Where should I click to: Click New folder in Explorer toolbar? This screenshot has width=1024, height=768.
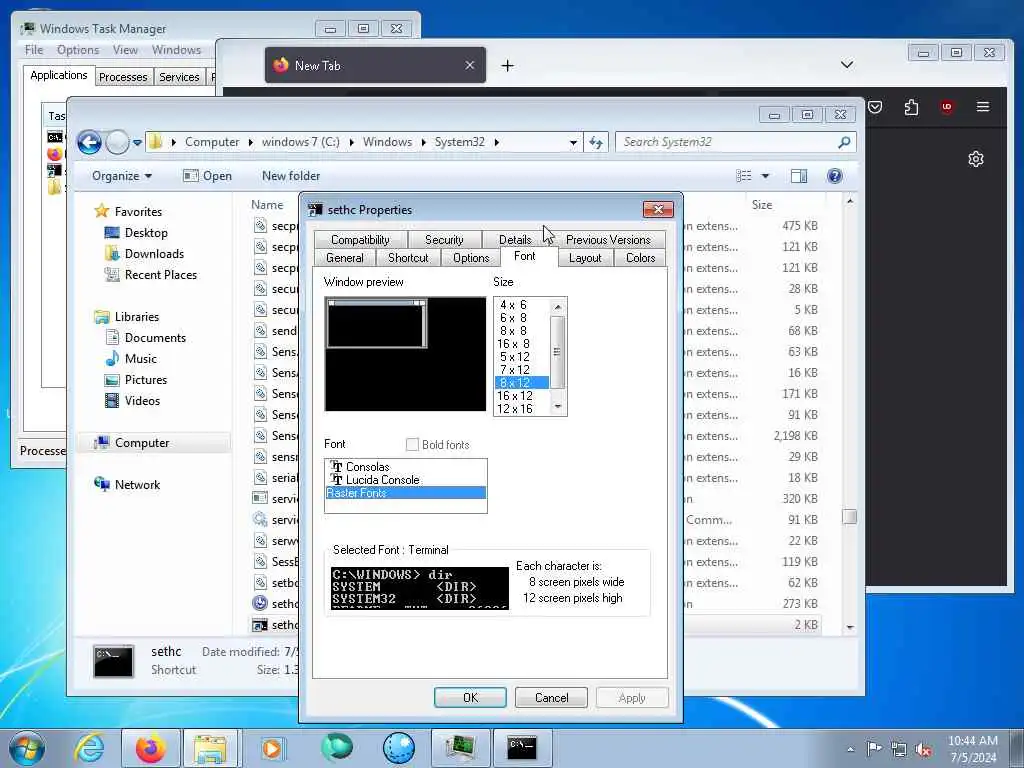(291, 176)
